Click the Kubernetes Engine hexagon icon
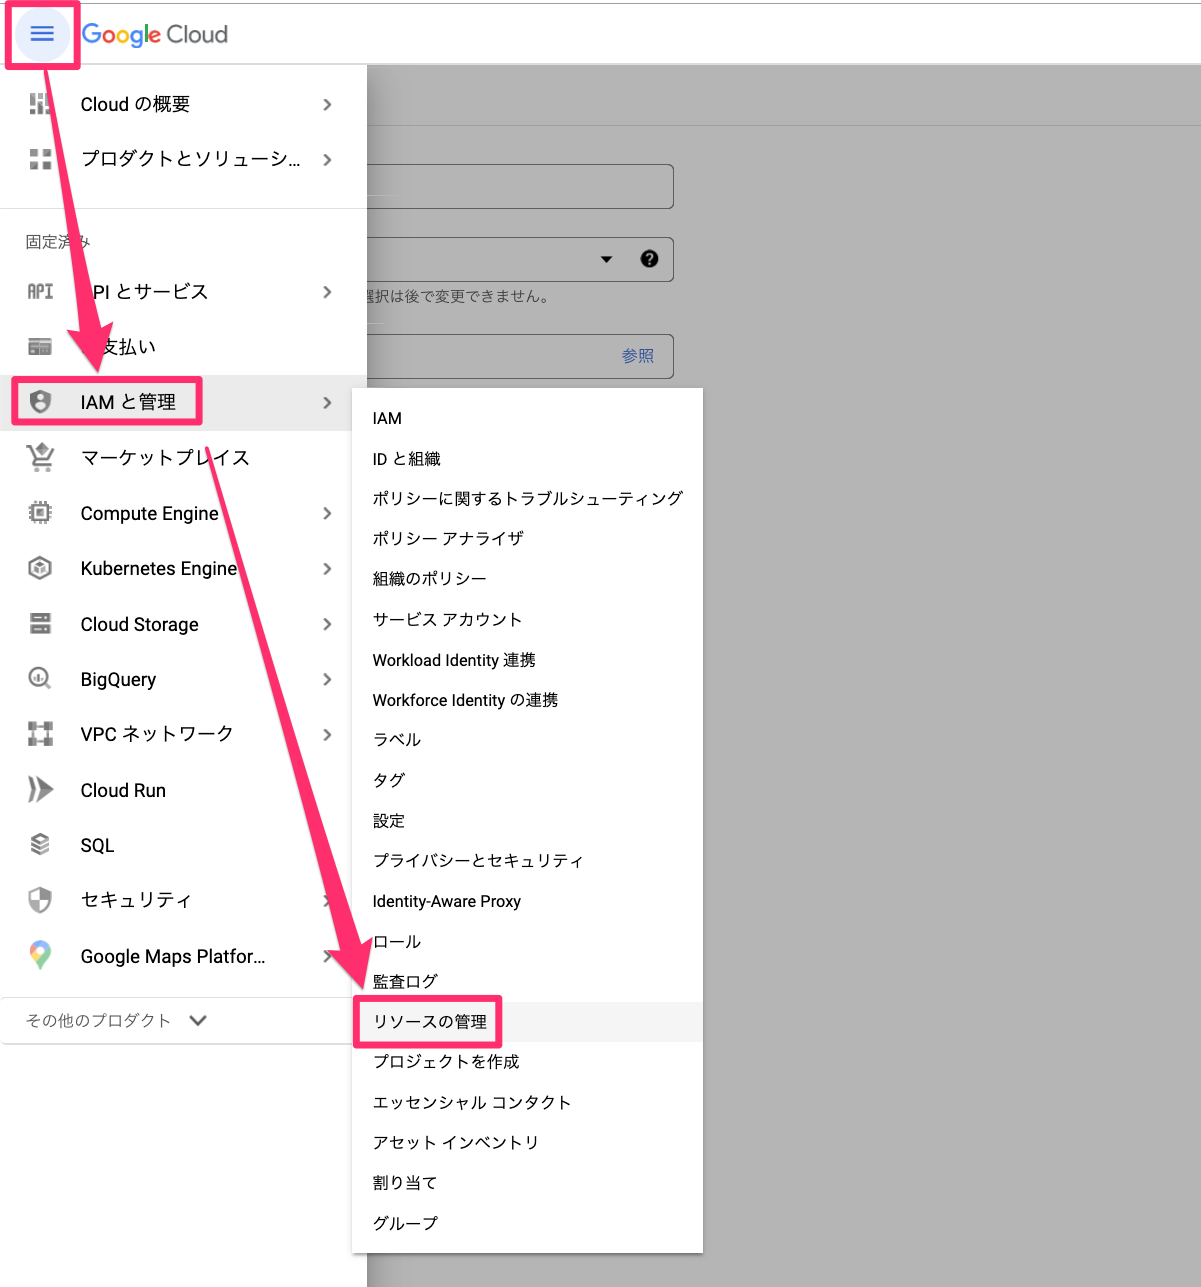1201x1287 pixels. coord(40,568)
